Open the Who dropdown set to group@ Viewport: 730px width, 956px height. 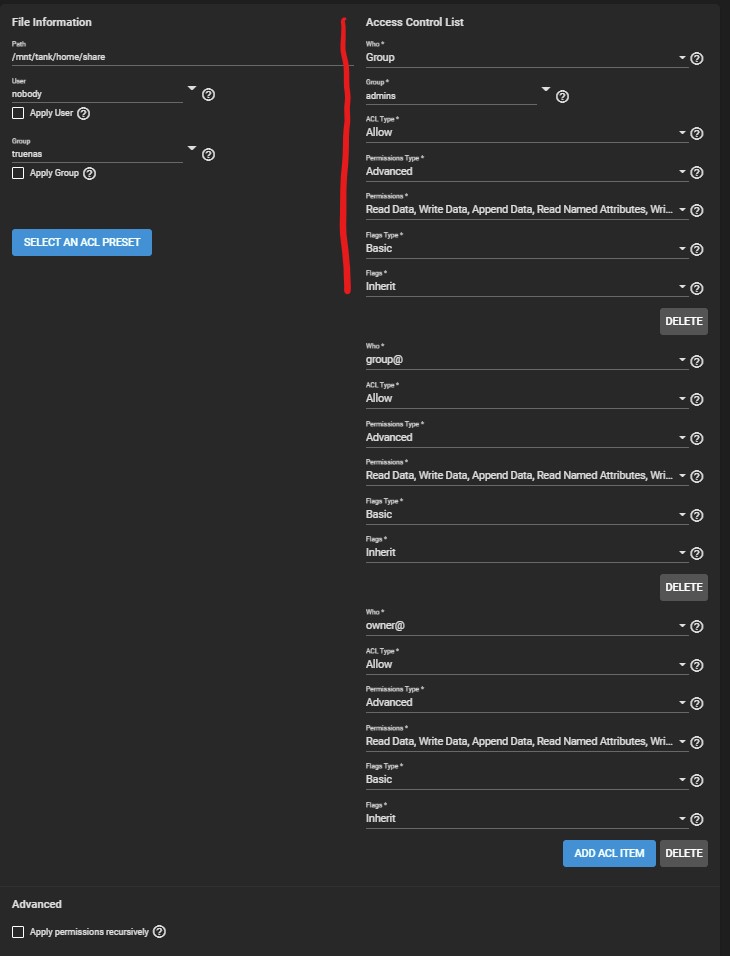526,359
